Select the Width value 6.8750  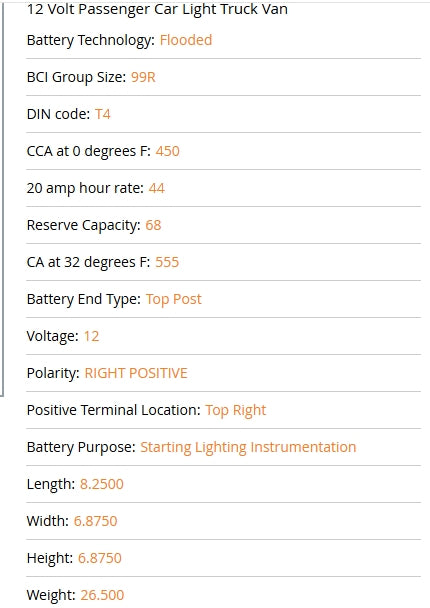click(95, 521)
